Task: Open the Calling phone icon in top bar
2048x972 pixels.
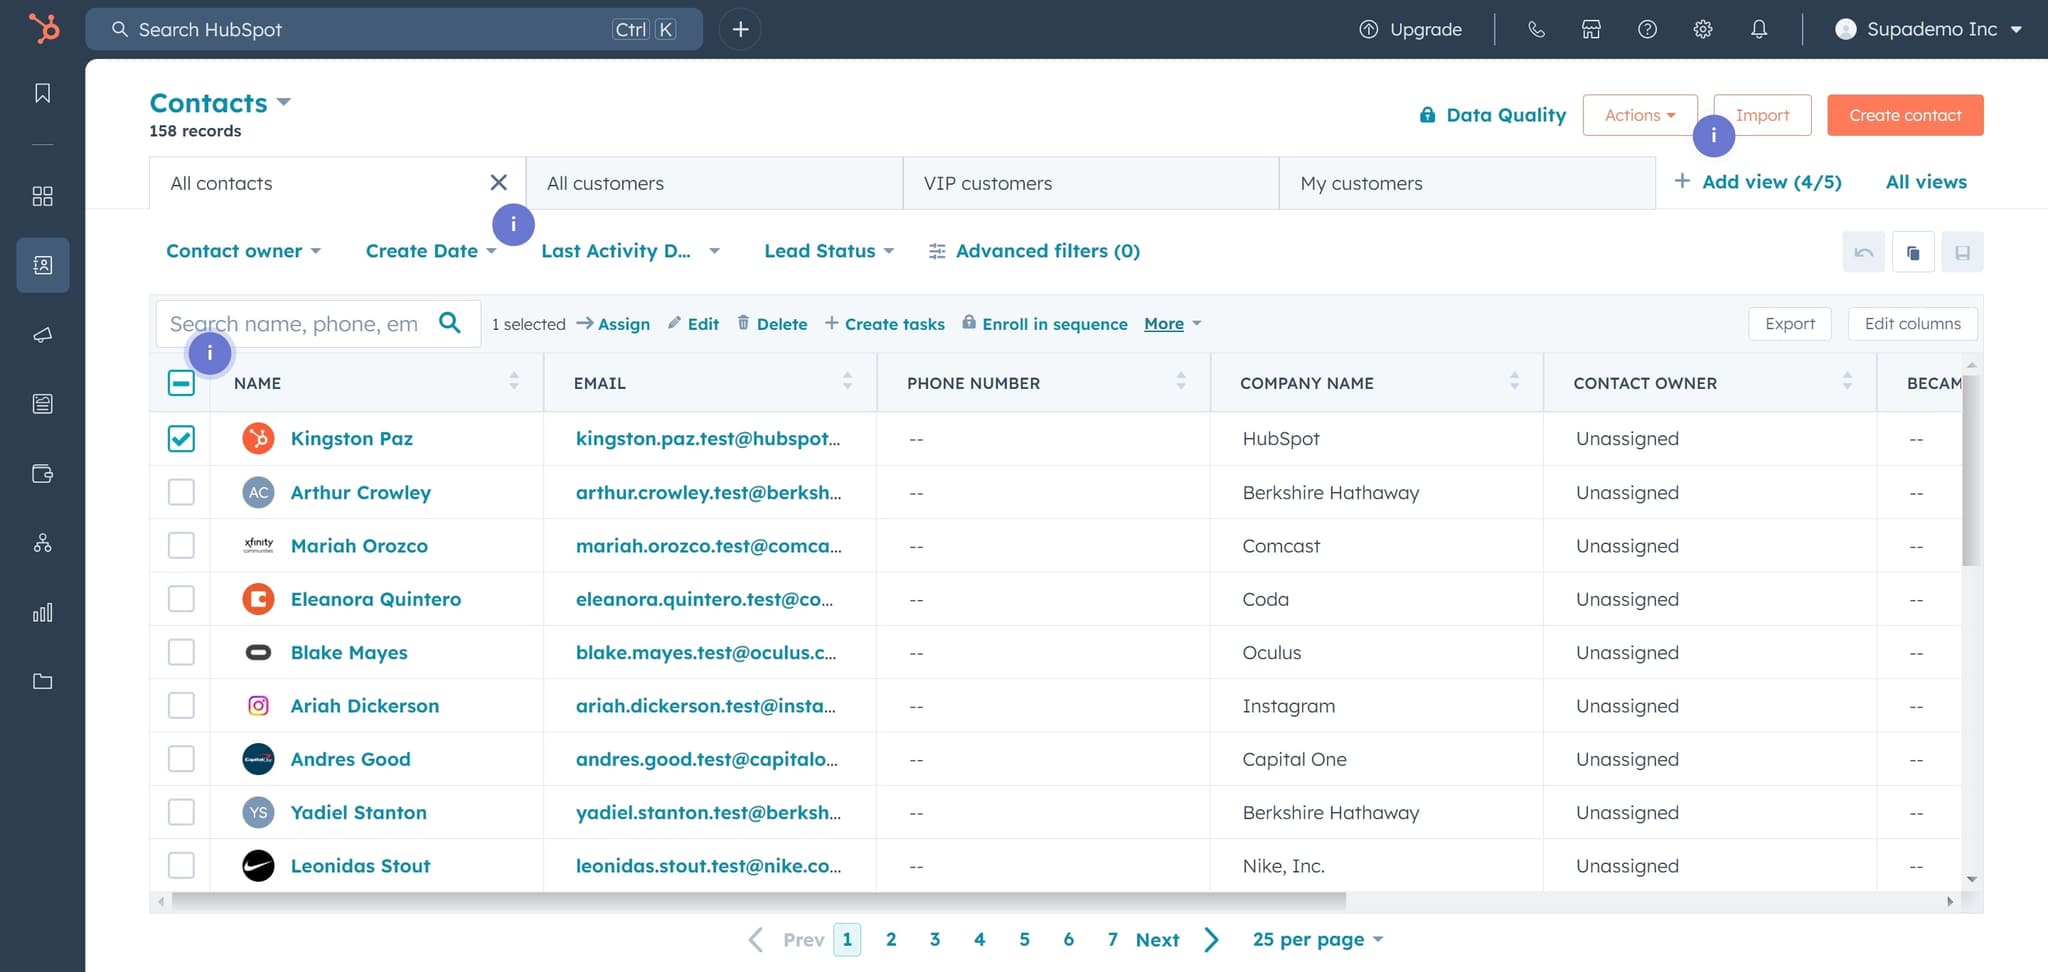Action: [x=1536, y=29]
